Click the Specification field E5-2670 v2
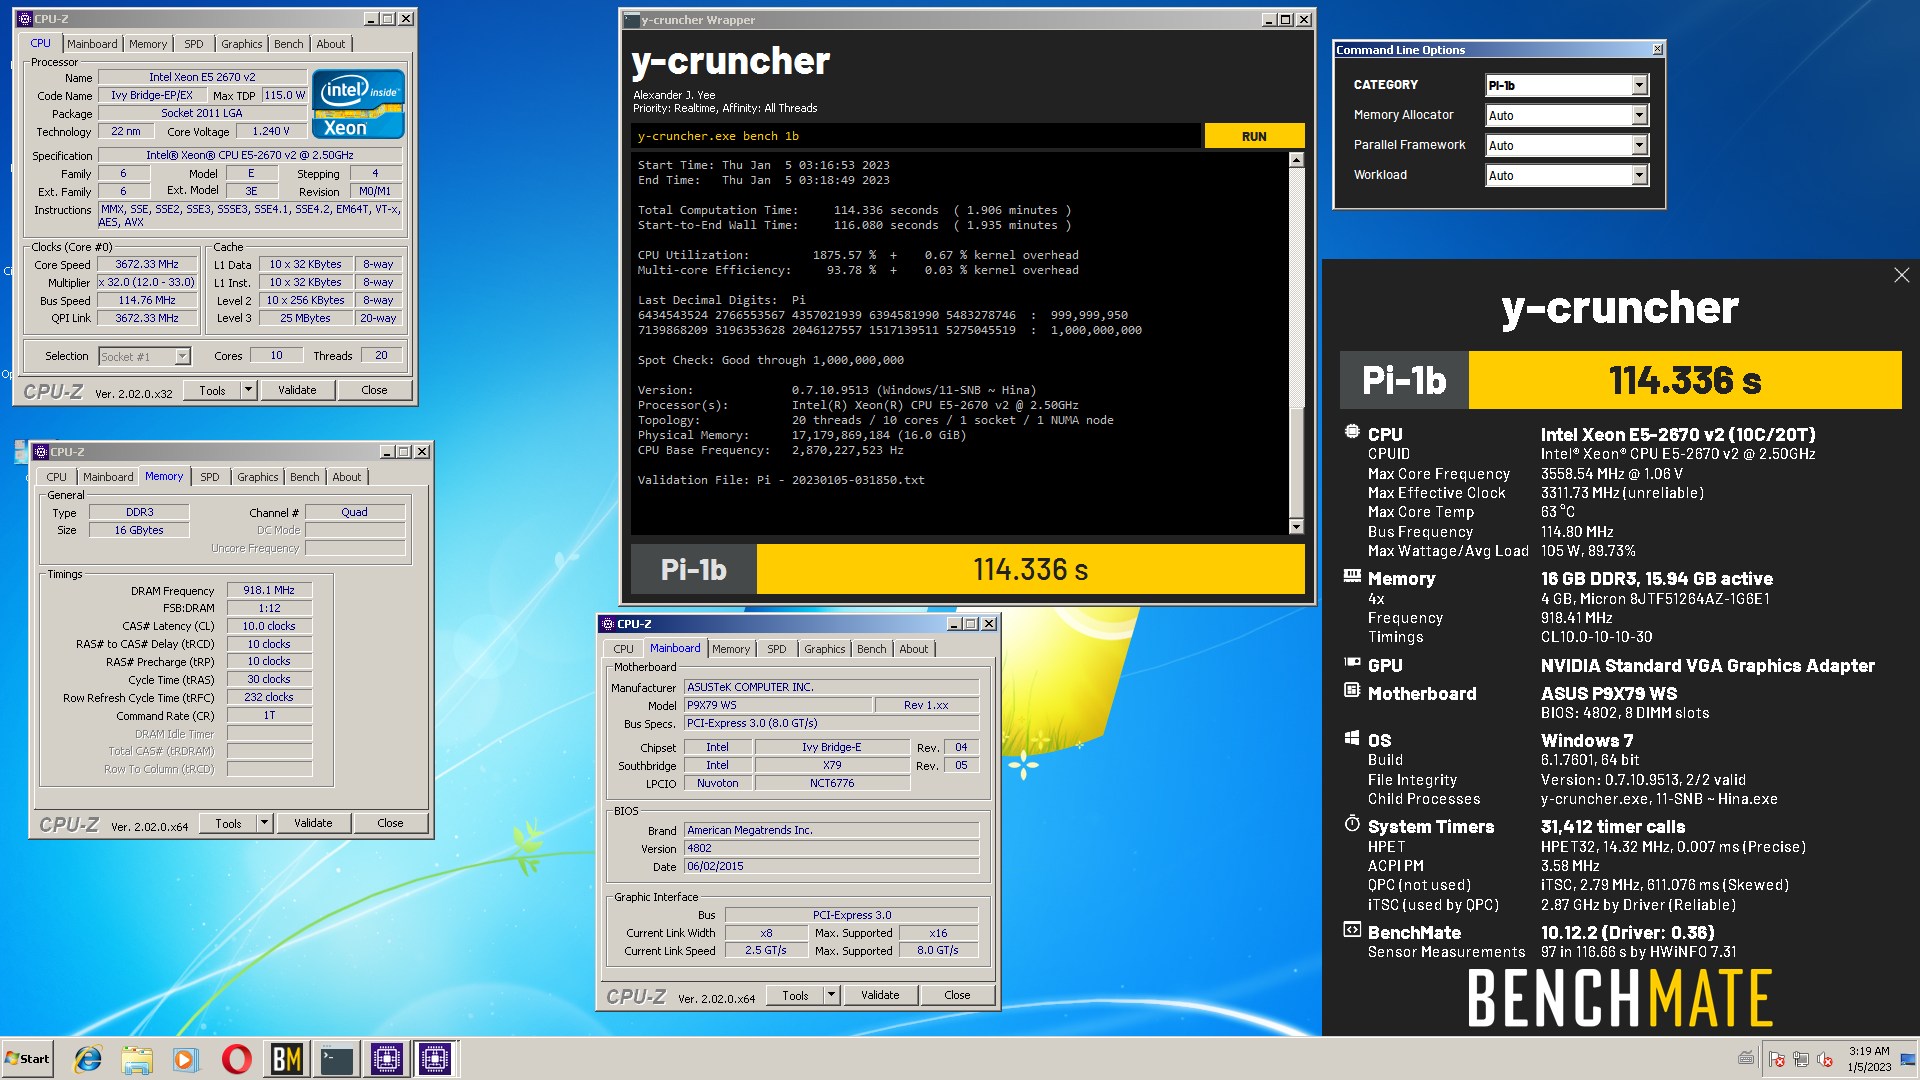 [250, 155]
